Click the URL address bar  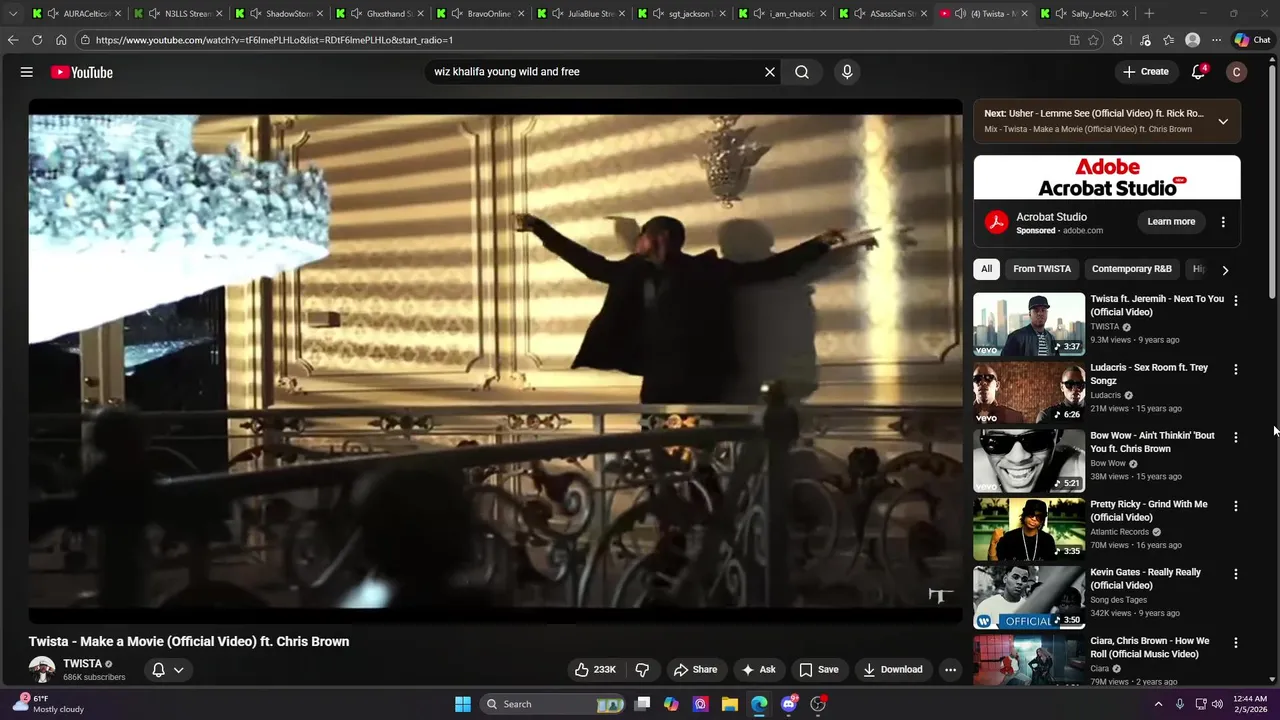click(570, 40)
